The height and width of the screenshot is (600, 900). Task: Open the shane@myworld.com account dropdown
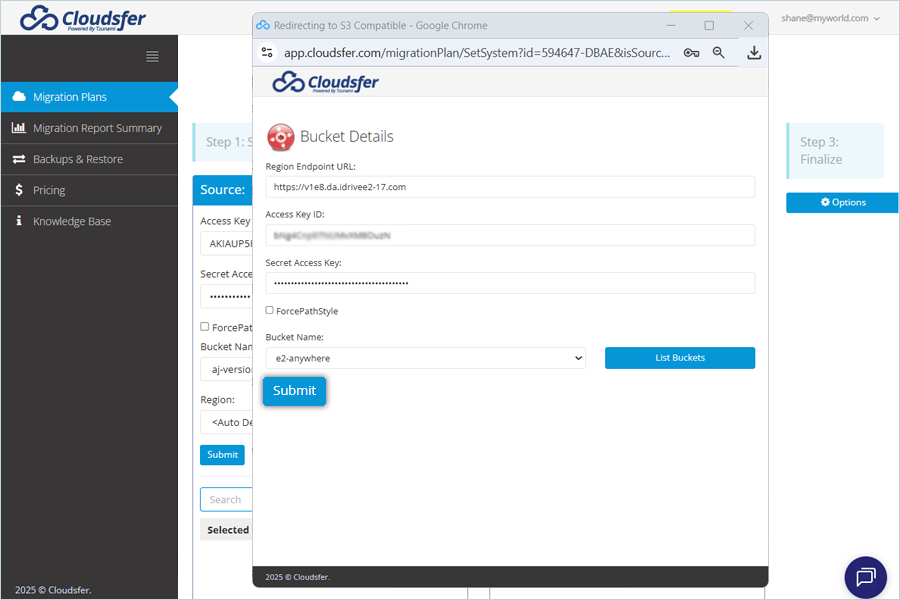(830, 18)
